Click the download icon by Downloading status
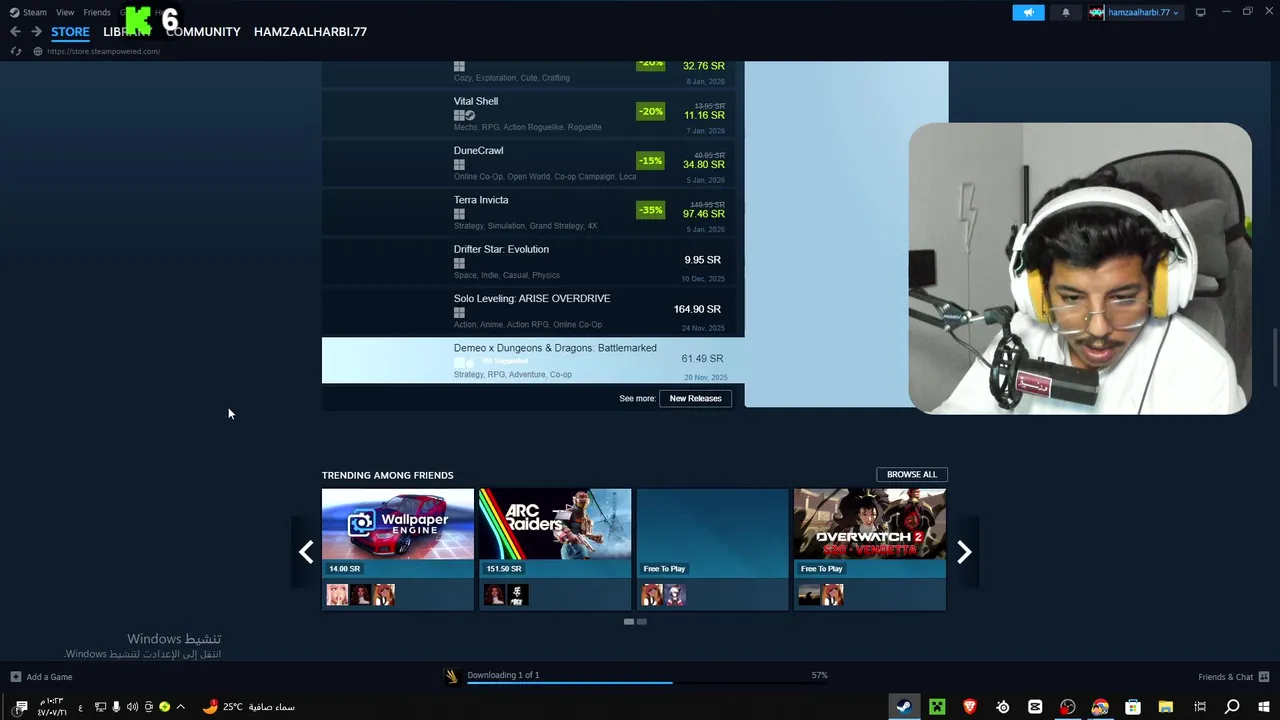The width and height of the screenshot is (1280, 720). click(x=452, y=676)
